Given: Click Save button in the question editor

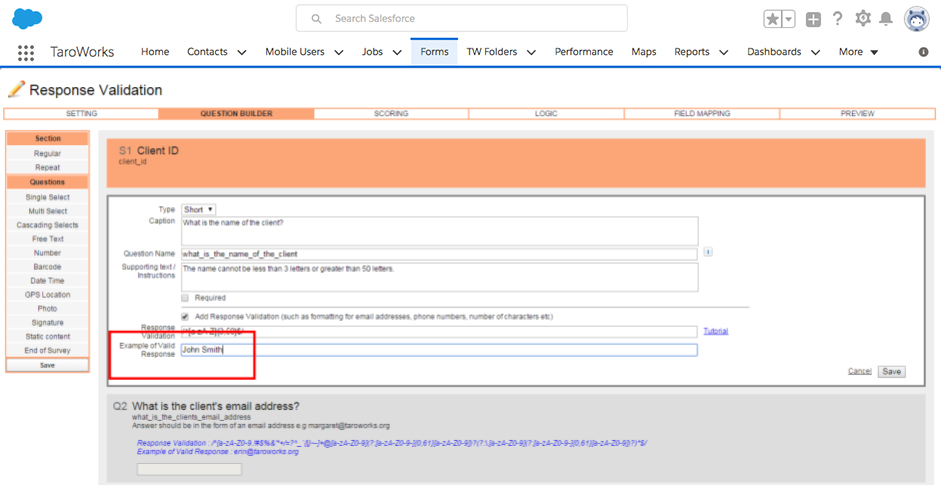Looking at the screenshot, I should tap(892, 372).
